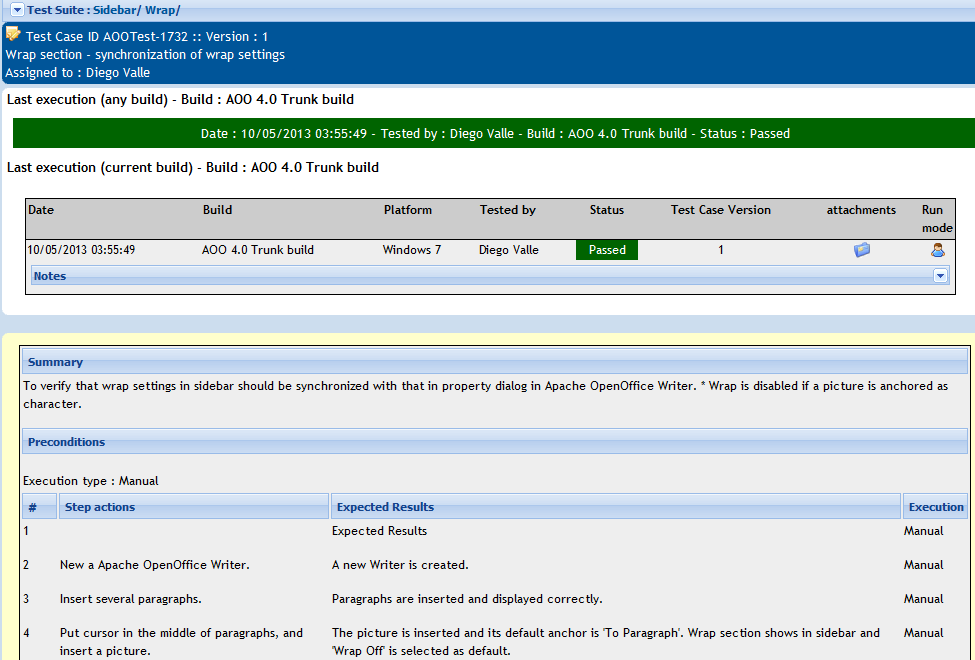The height and width of the screenshot is (660, 975).
Task: Click Execution type : Manual text
Action: [91, 481]
